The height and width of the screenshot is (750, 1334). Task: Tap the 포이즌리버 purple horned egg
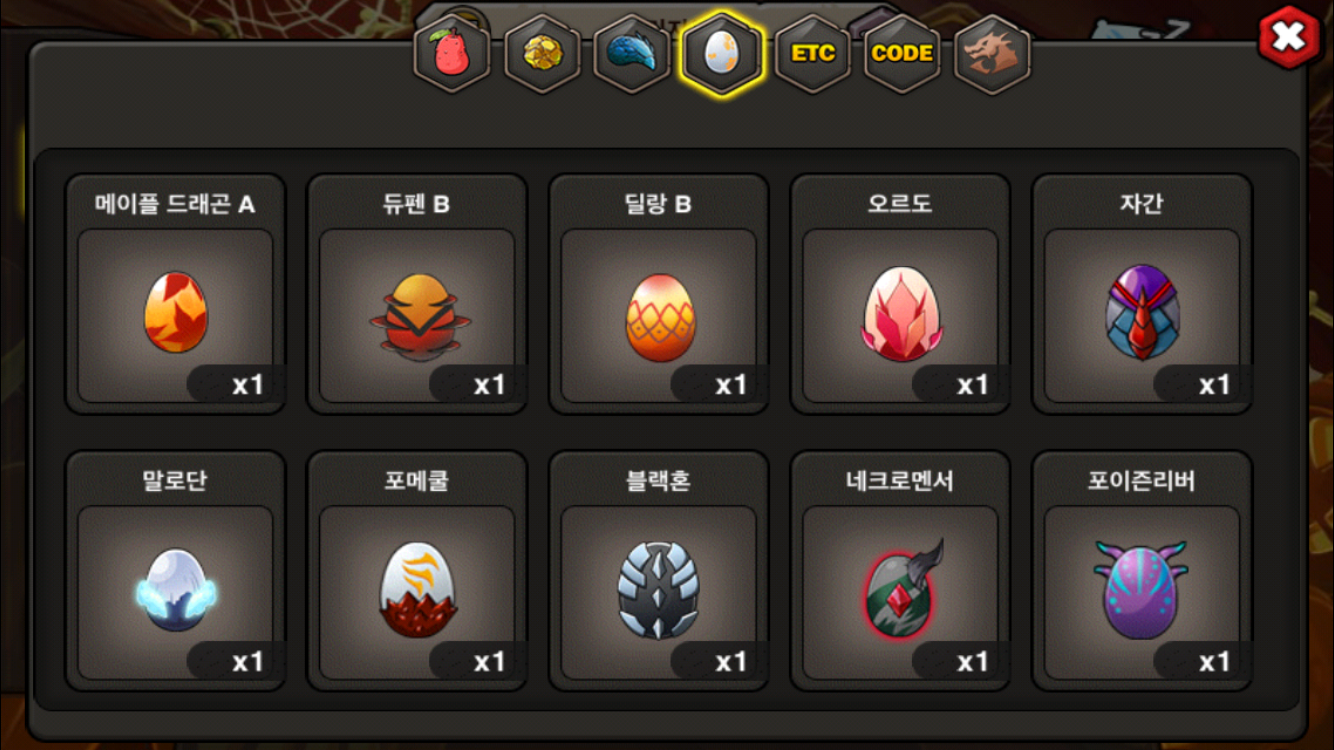[x=1142, y=571]
